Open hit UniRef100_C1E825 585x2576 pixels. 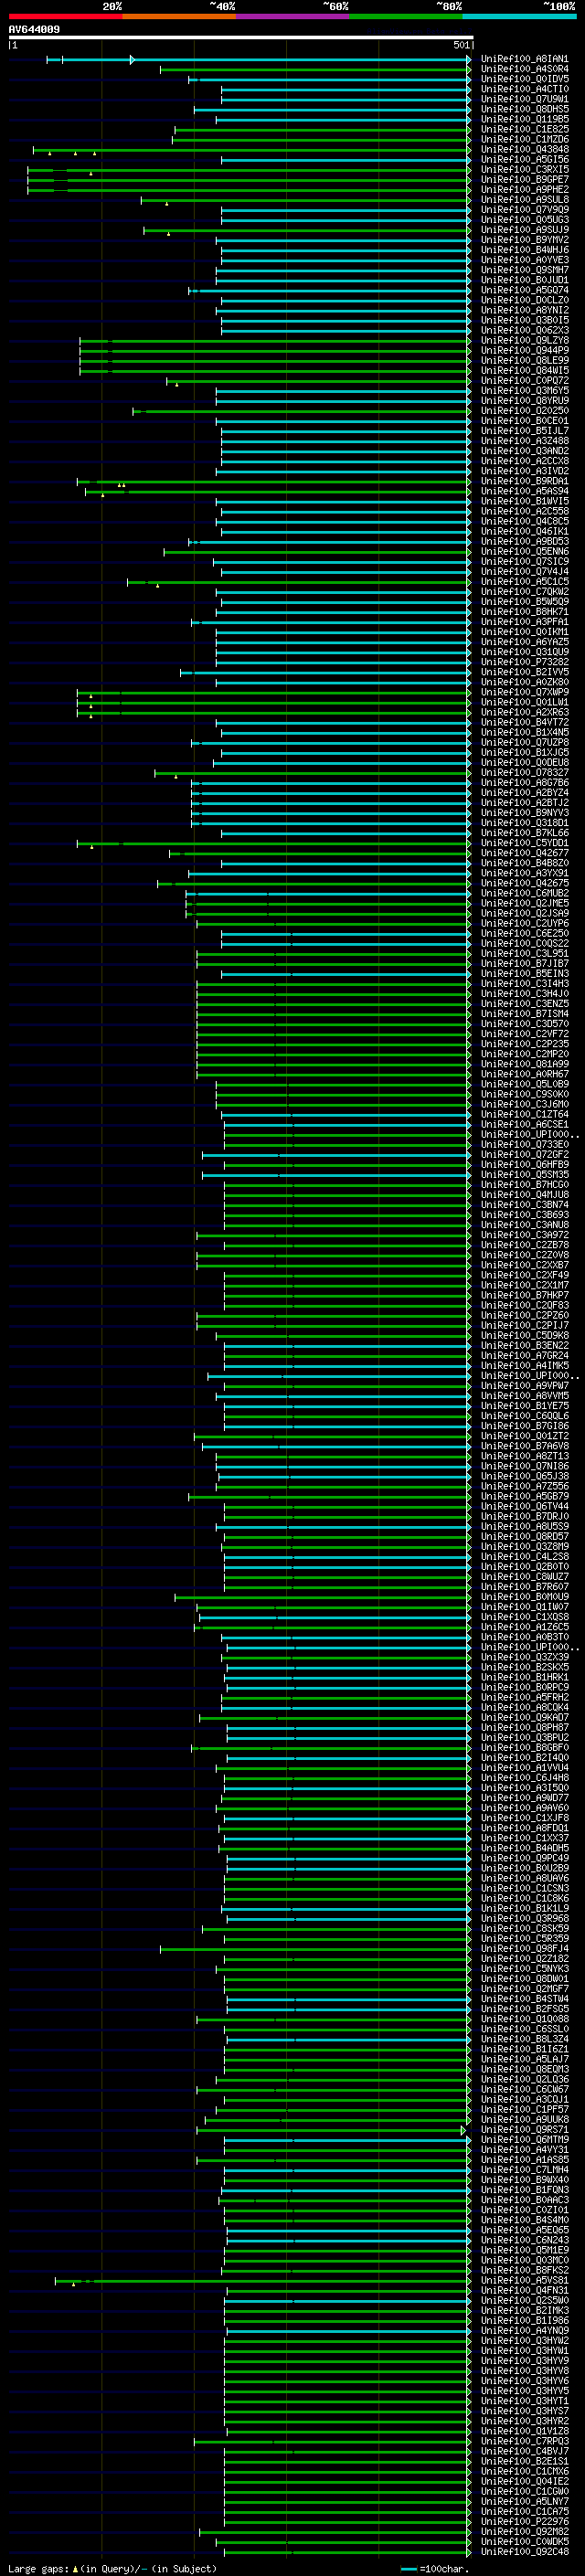[x=525, y=129]
